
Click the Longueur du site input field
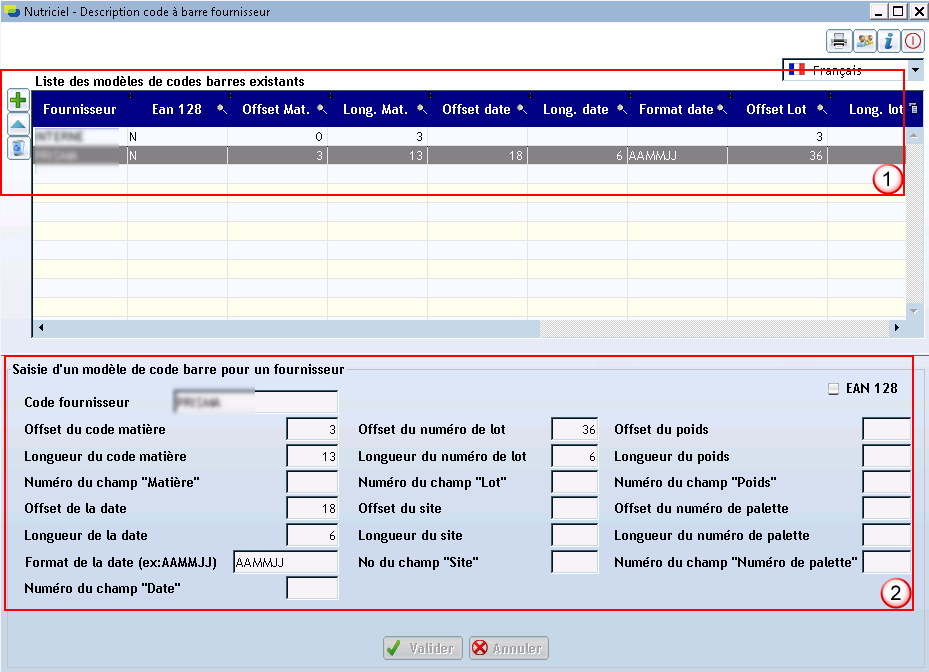(x=575, y=535)
